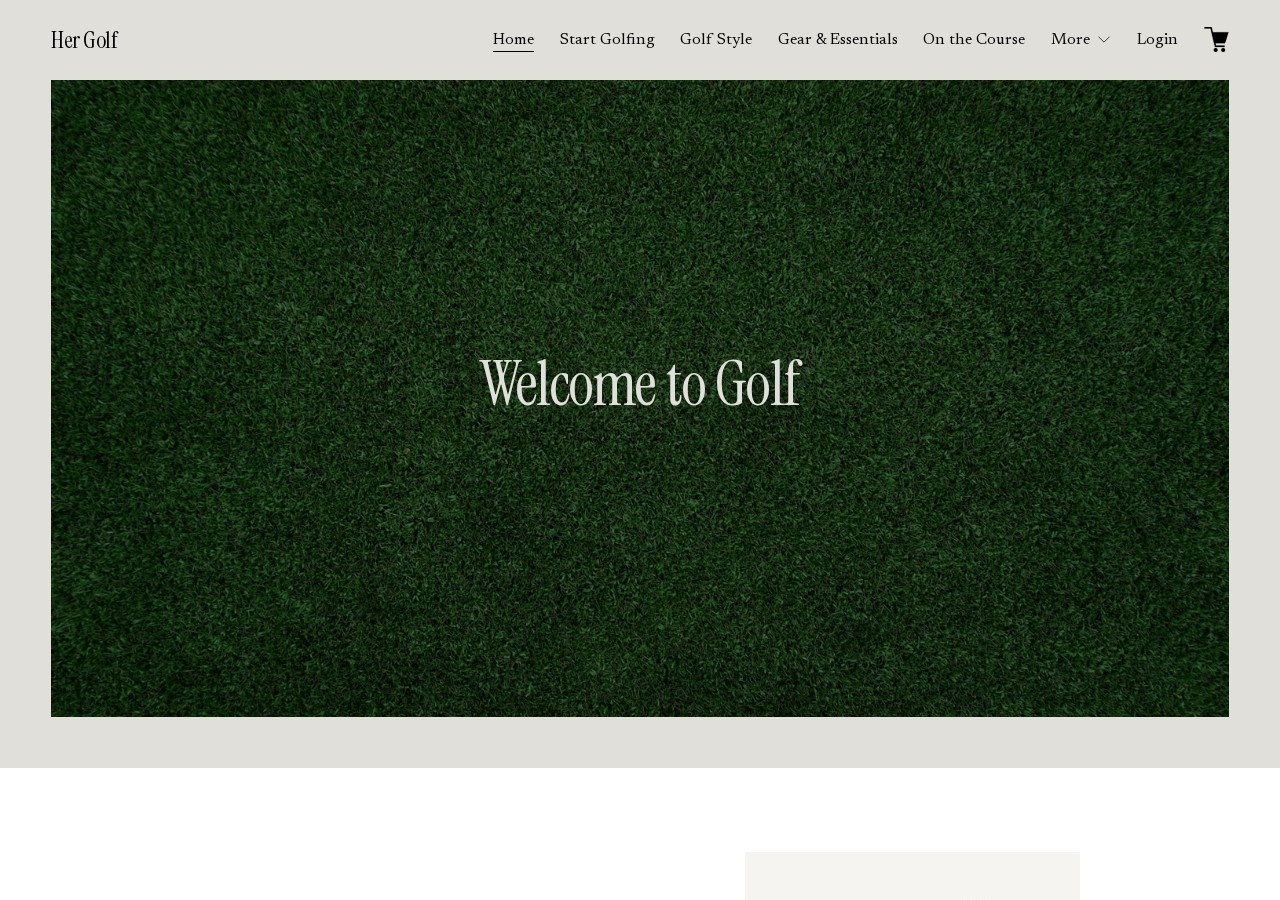Open the shopping cart icon
This screenshot has height=900, width=1280.
[1216, 40]
